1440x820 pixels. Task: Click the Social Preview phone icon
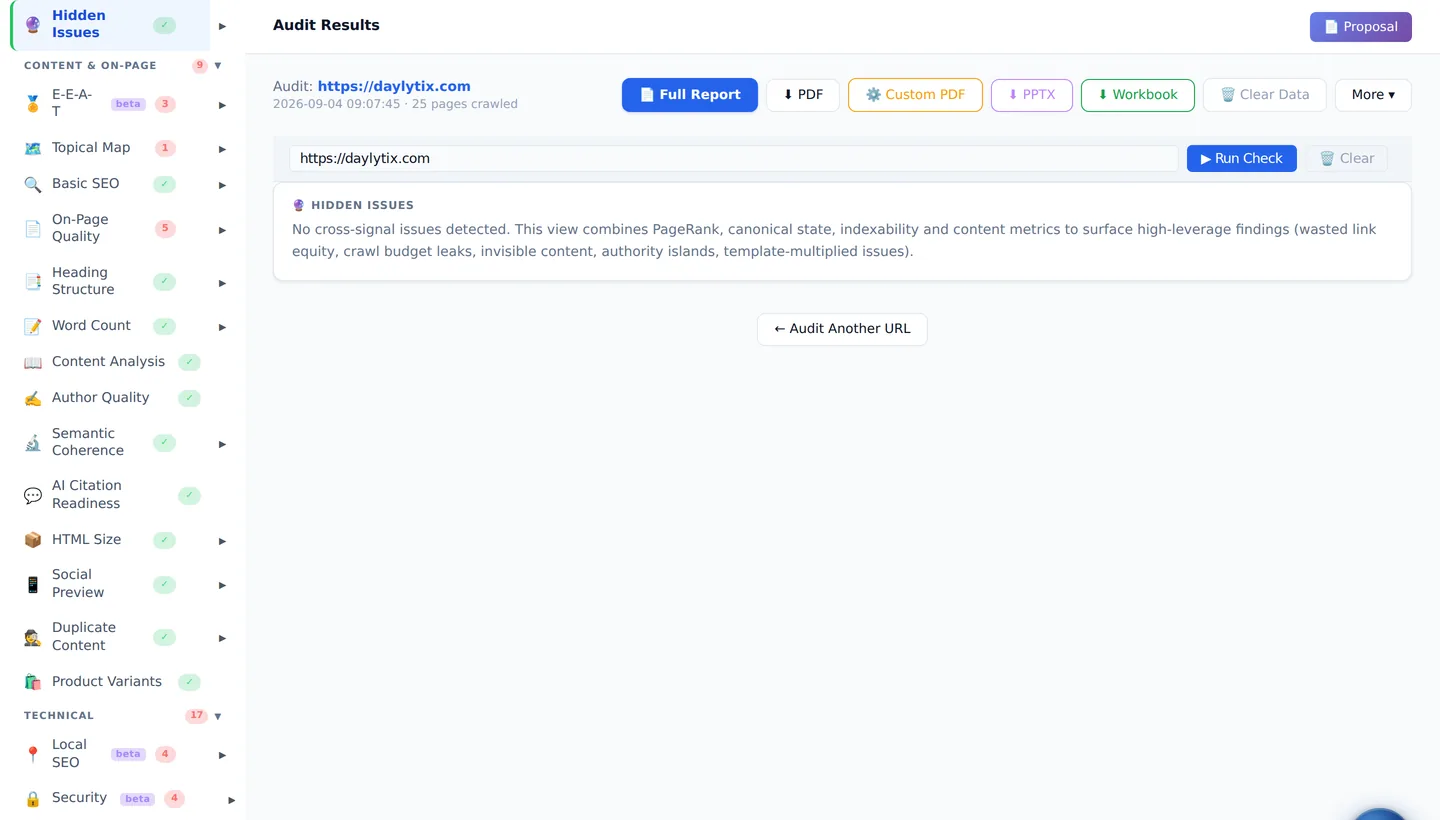click(33, 584)
